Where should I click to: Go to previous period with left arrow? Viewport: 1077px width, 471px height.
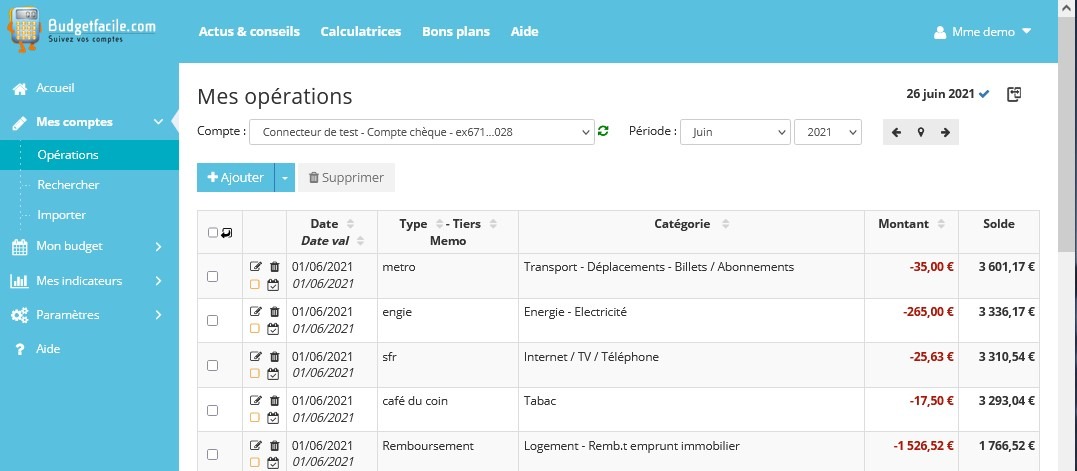(x=896, y=132)
